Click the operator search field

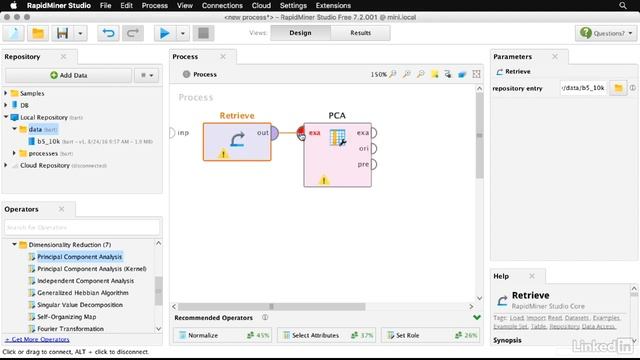pyautogui.click(x=82, y=227)
